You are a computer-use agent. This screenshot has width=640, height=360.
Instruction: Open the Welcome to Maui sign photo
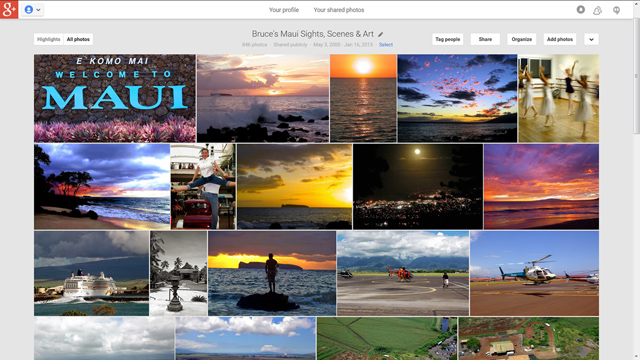[115, 98]
